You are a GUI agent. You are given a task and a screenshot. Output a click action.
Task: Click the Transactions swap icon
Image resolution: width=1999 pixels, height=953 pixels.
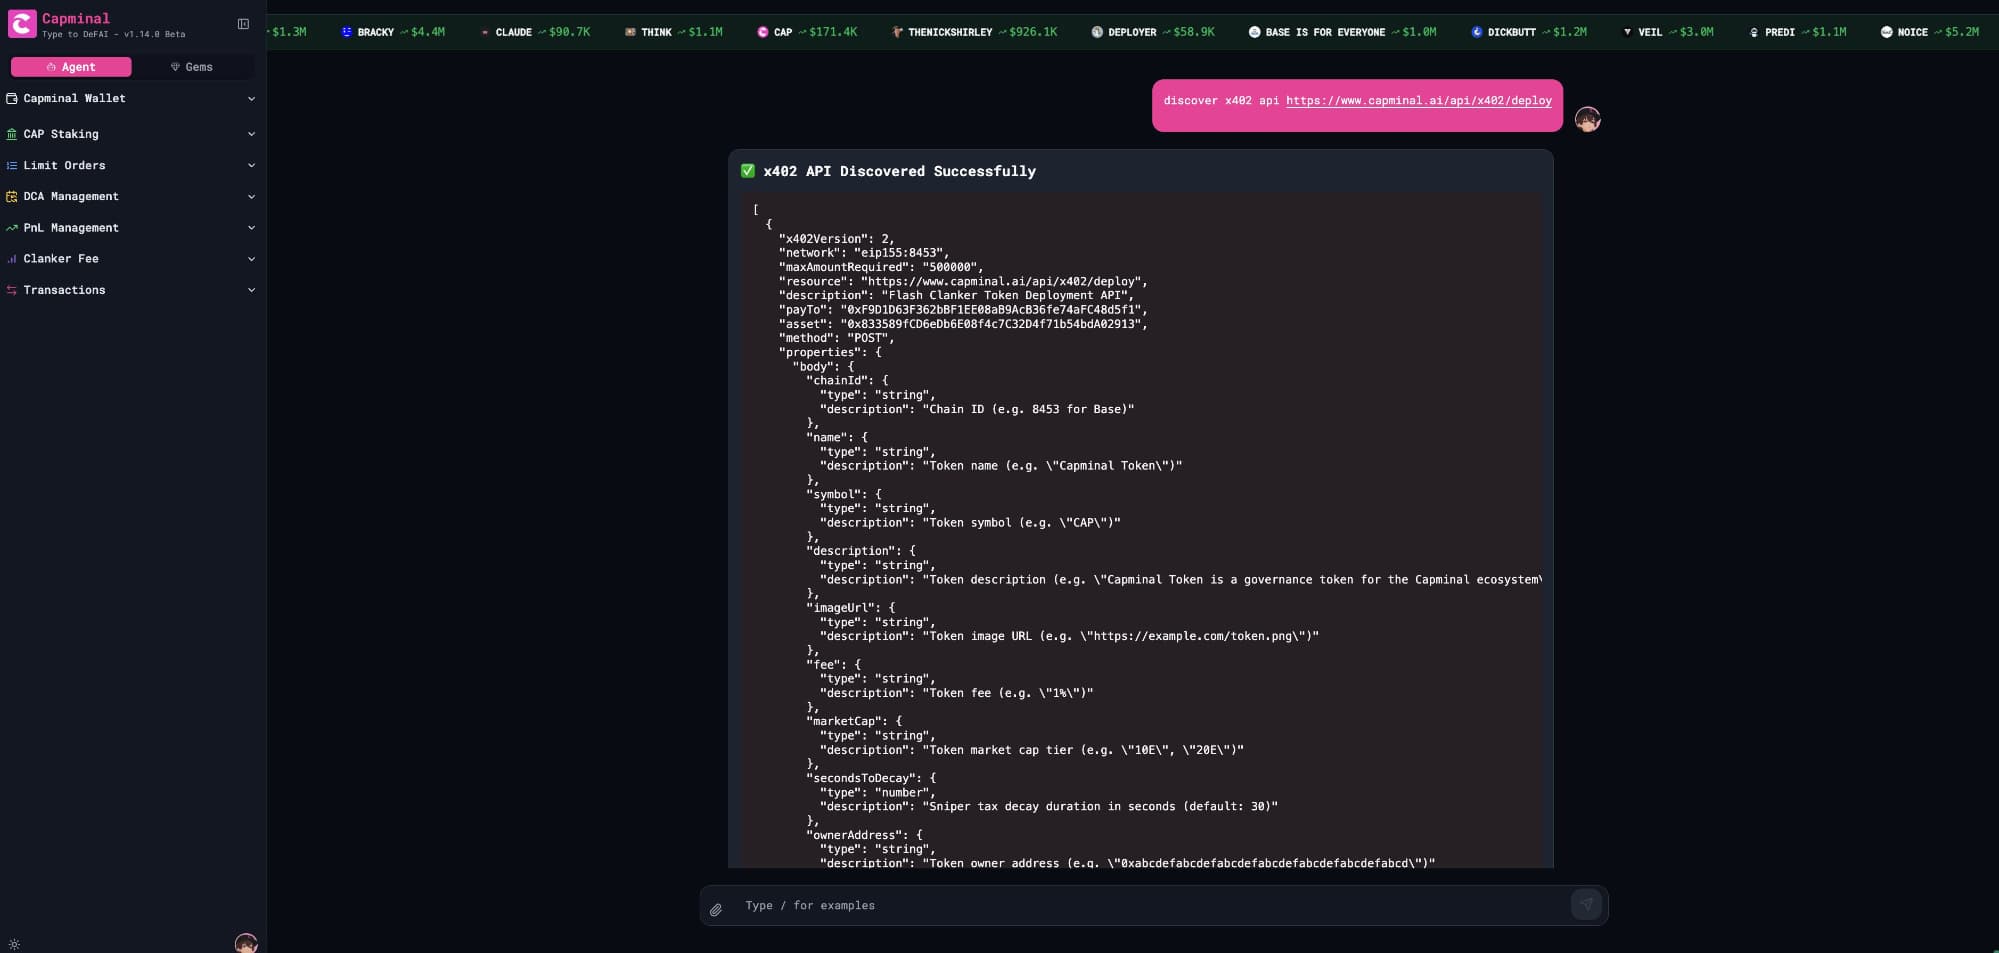12,290
